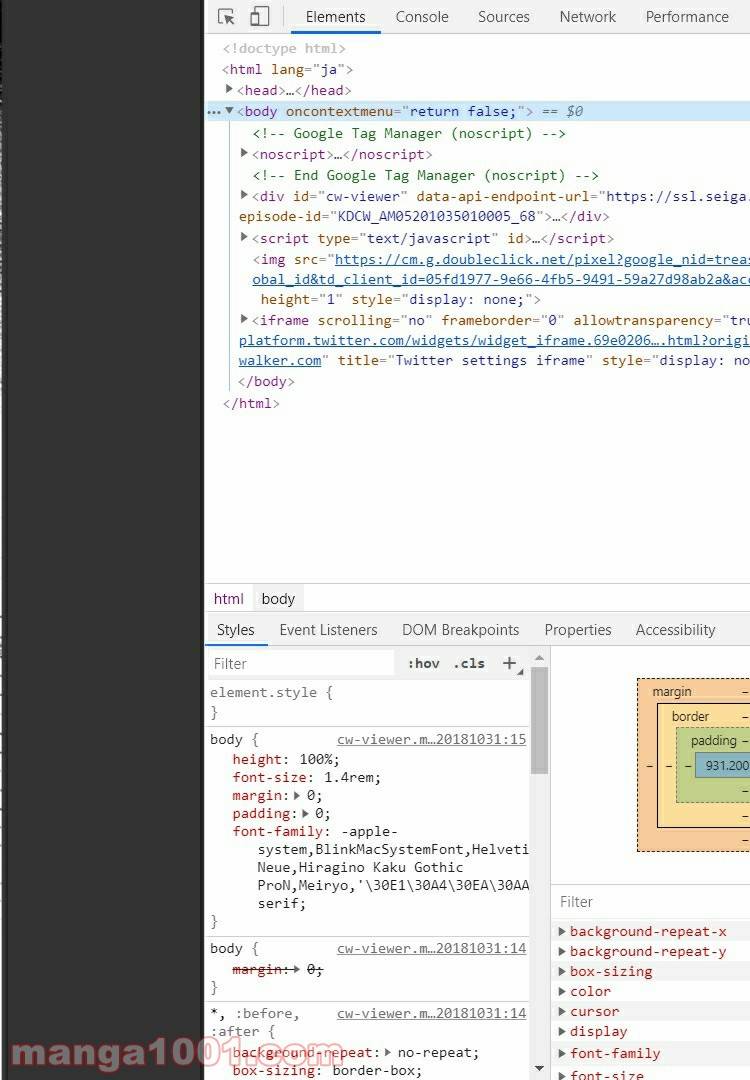Screen dimensions: 750x1080
Task: Click the styles Filter input field
Action: click(x=300, y=663)
